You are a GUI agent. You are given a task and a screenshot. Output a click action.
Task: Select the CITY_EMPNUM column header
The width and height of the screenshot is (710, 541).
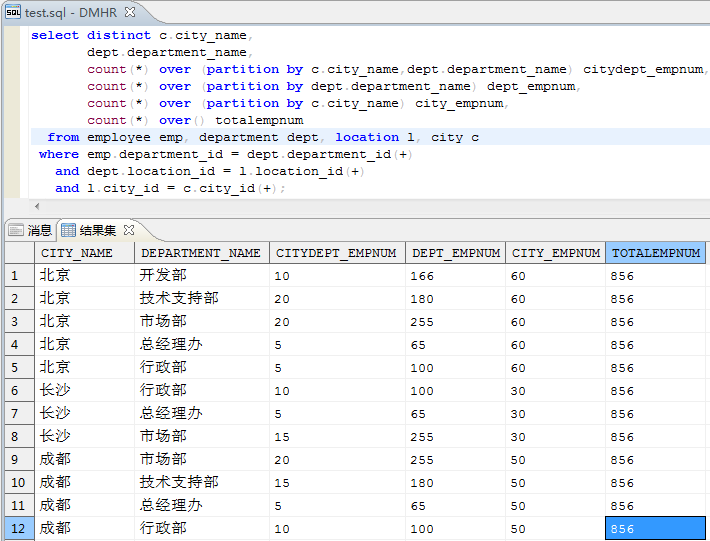(x=555, y=253)
